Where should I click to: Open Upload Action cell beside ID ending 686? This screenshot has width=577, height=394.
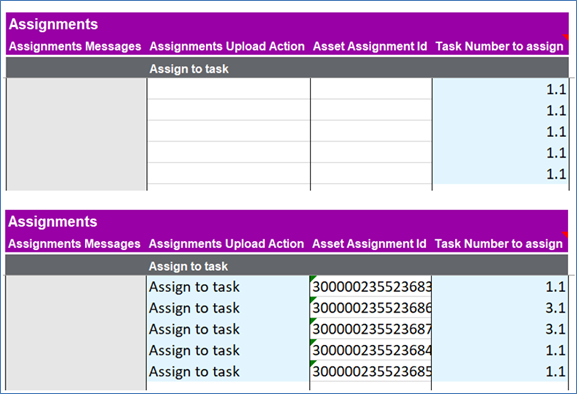coord(228,308)
